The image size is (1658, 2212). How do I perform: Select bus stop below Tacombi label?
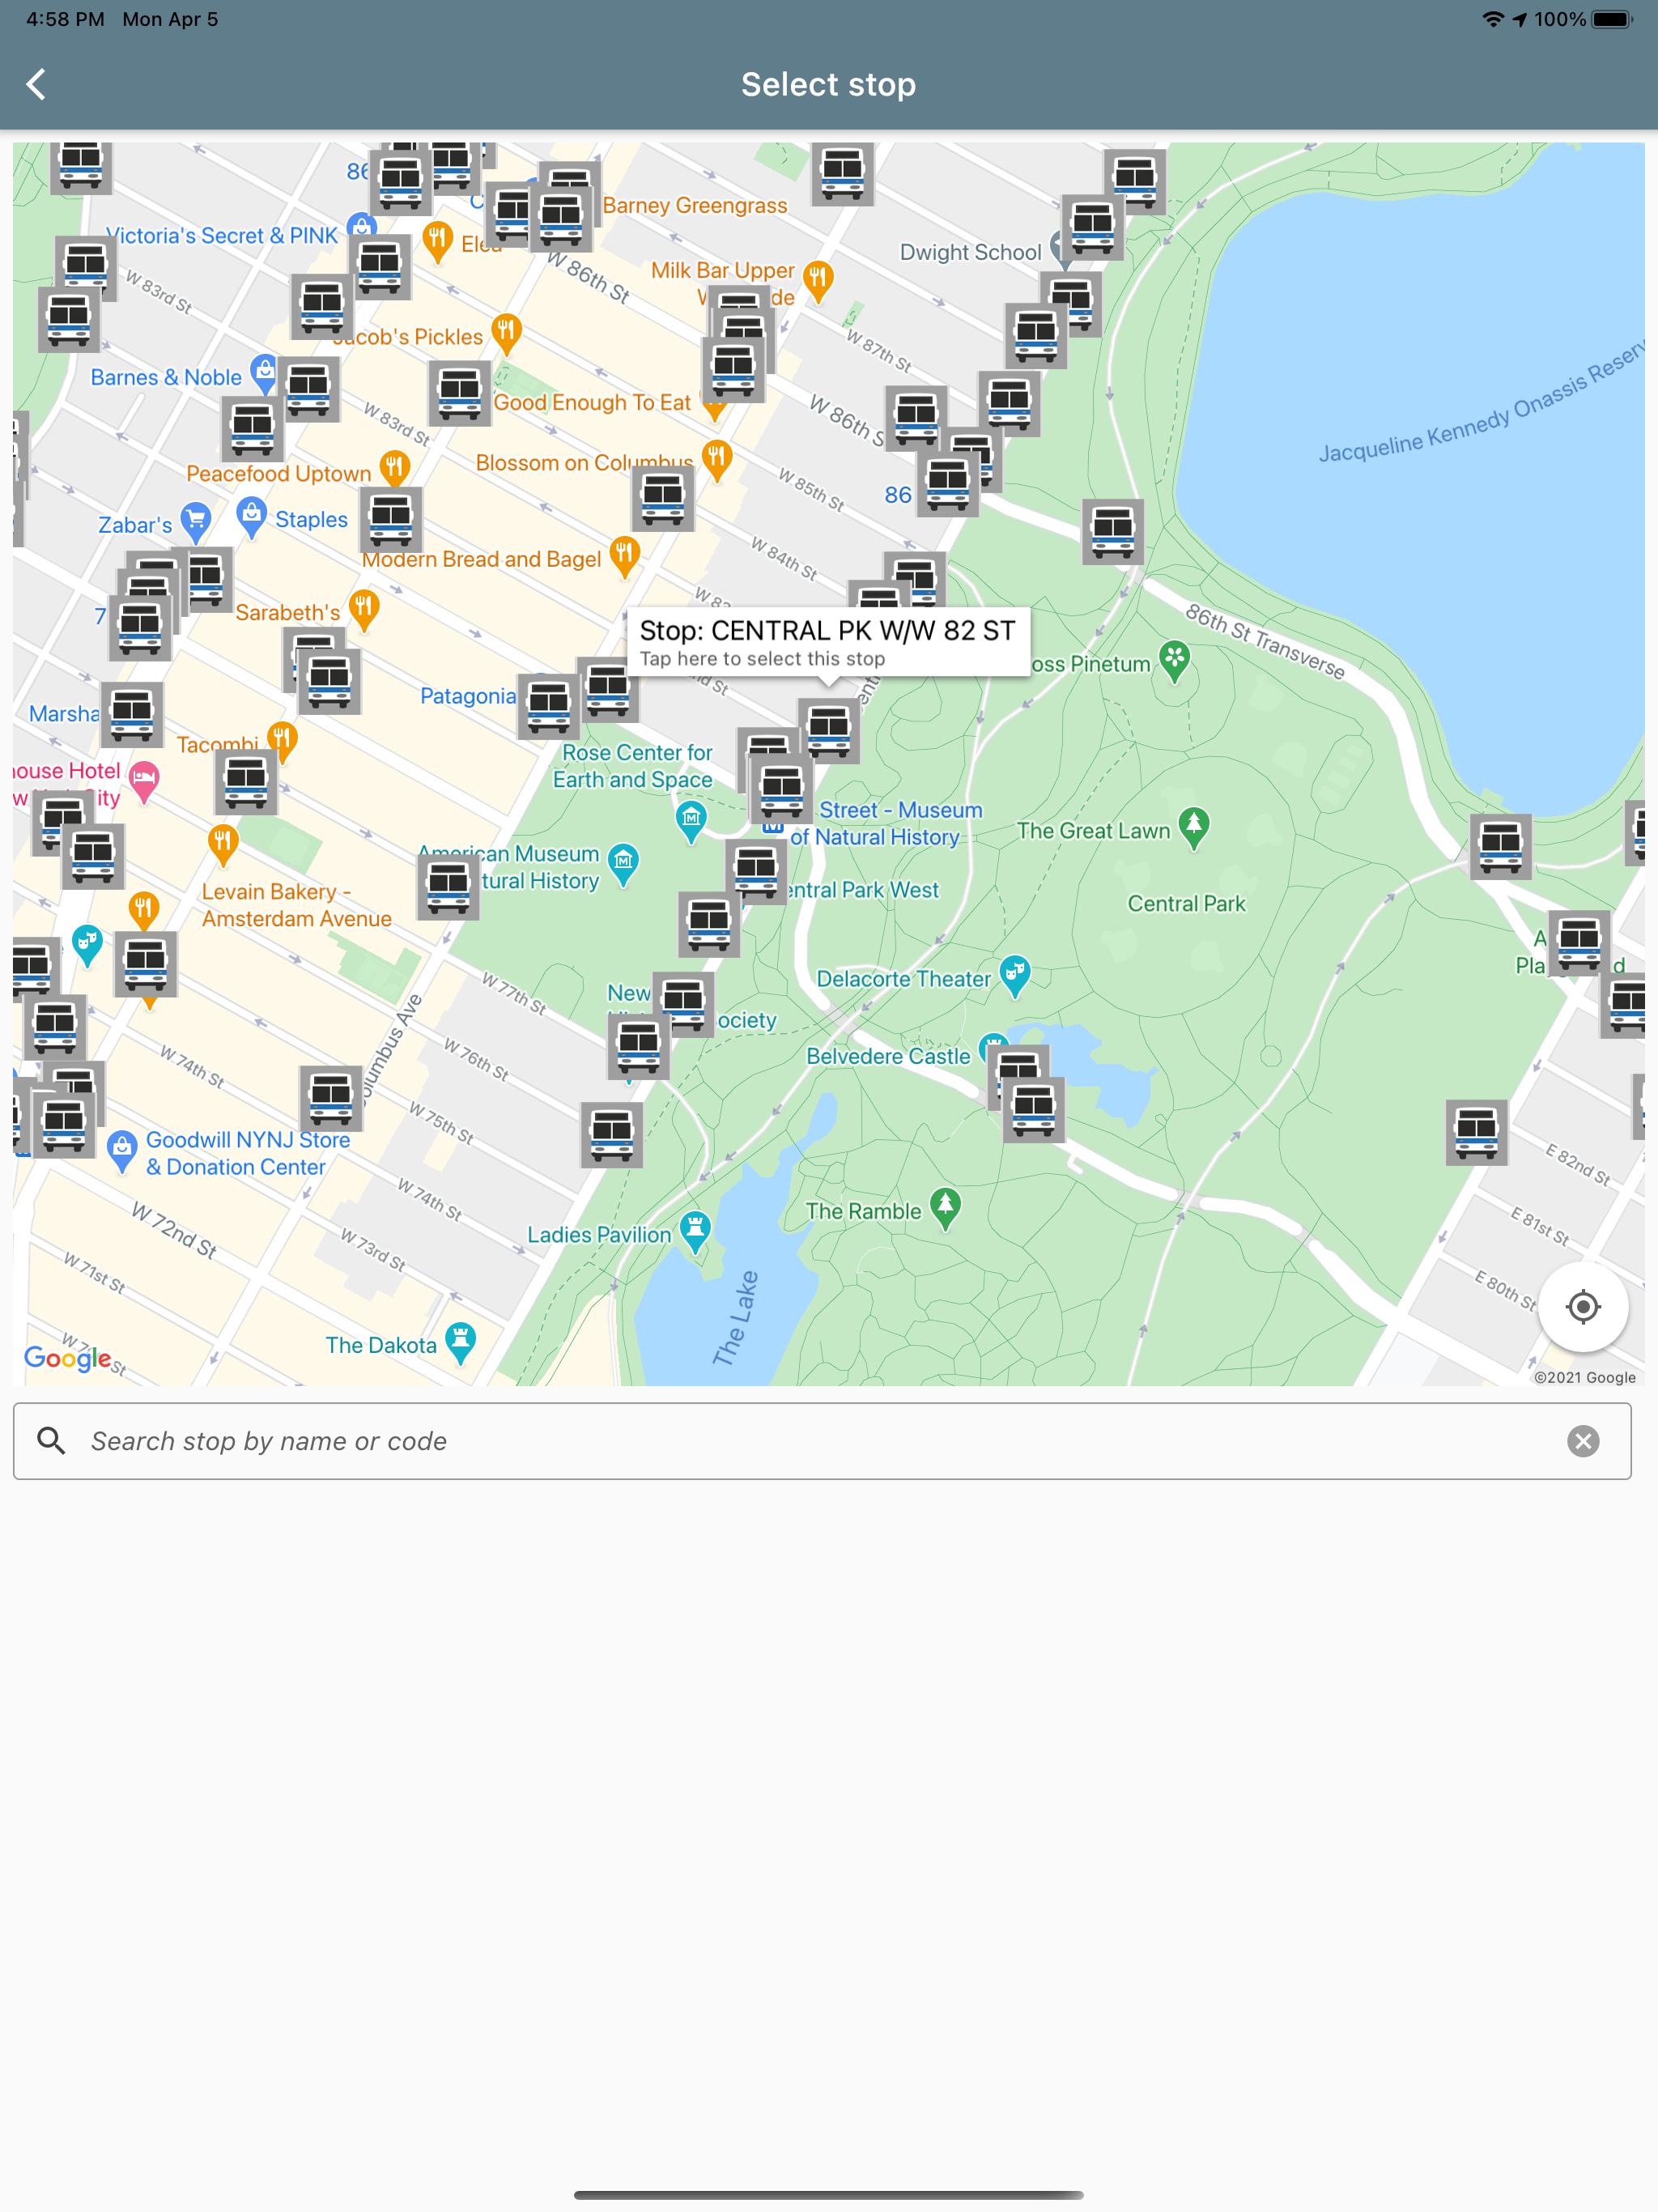tap(246, 783)
